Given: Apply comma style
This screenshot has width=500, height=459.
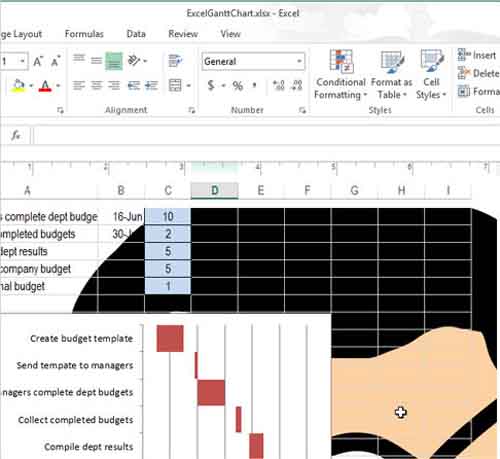Looking at the screenshot, I should (x=255, y=86).
